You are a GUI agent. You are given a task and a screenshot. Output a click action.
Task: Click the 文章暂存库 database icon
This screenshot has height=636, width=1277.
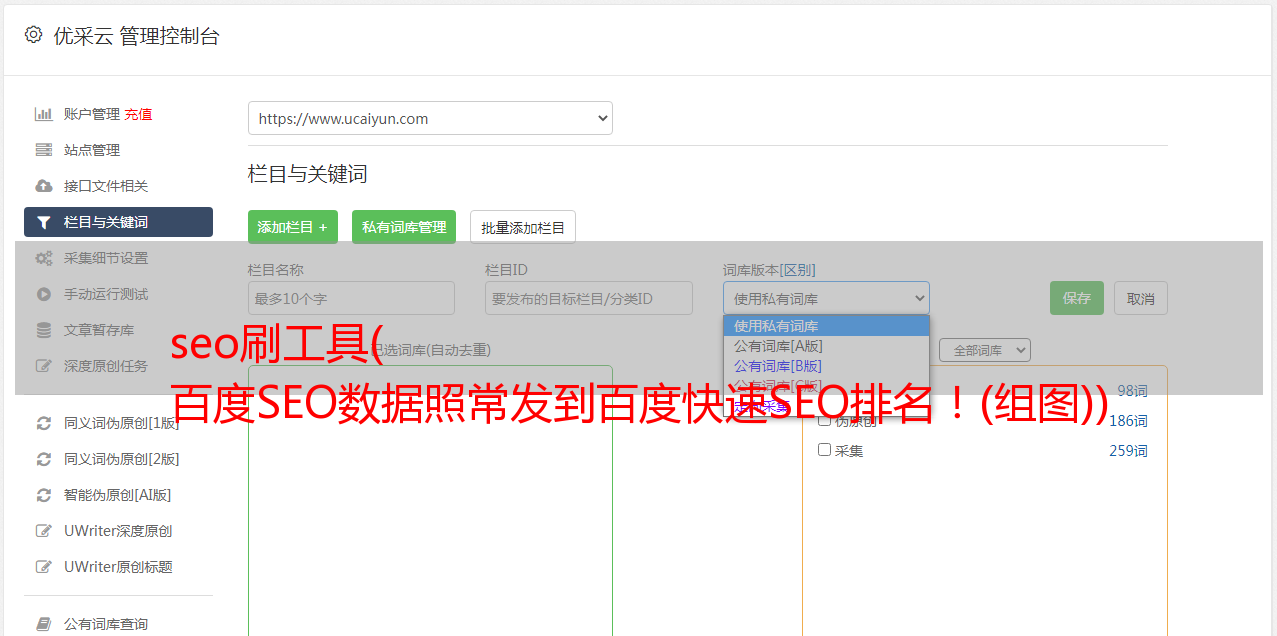(43, 330)
